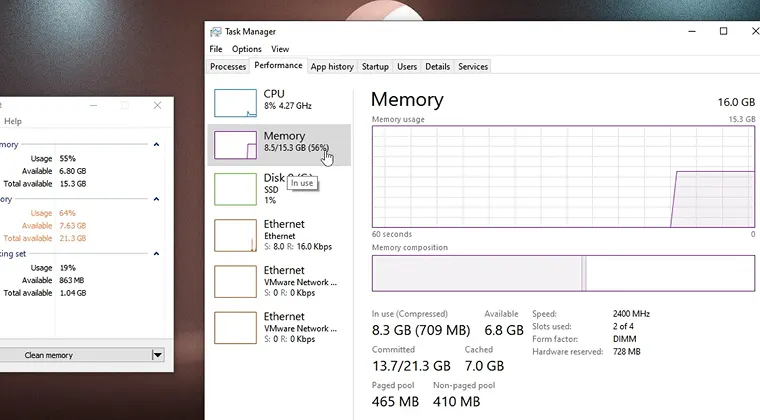Open the File menu in Task Manager
This screenshot has height=420, width=760.
click(216, 49)
